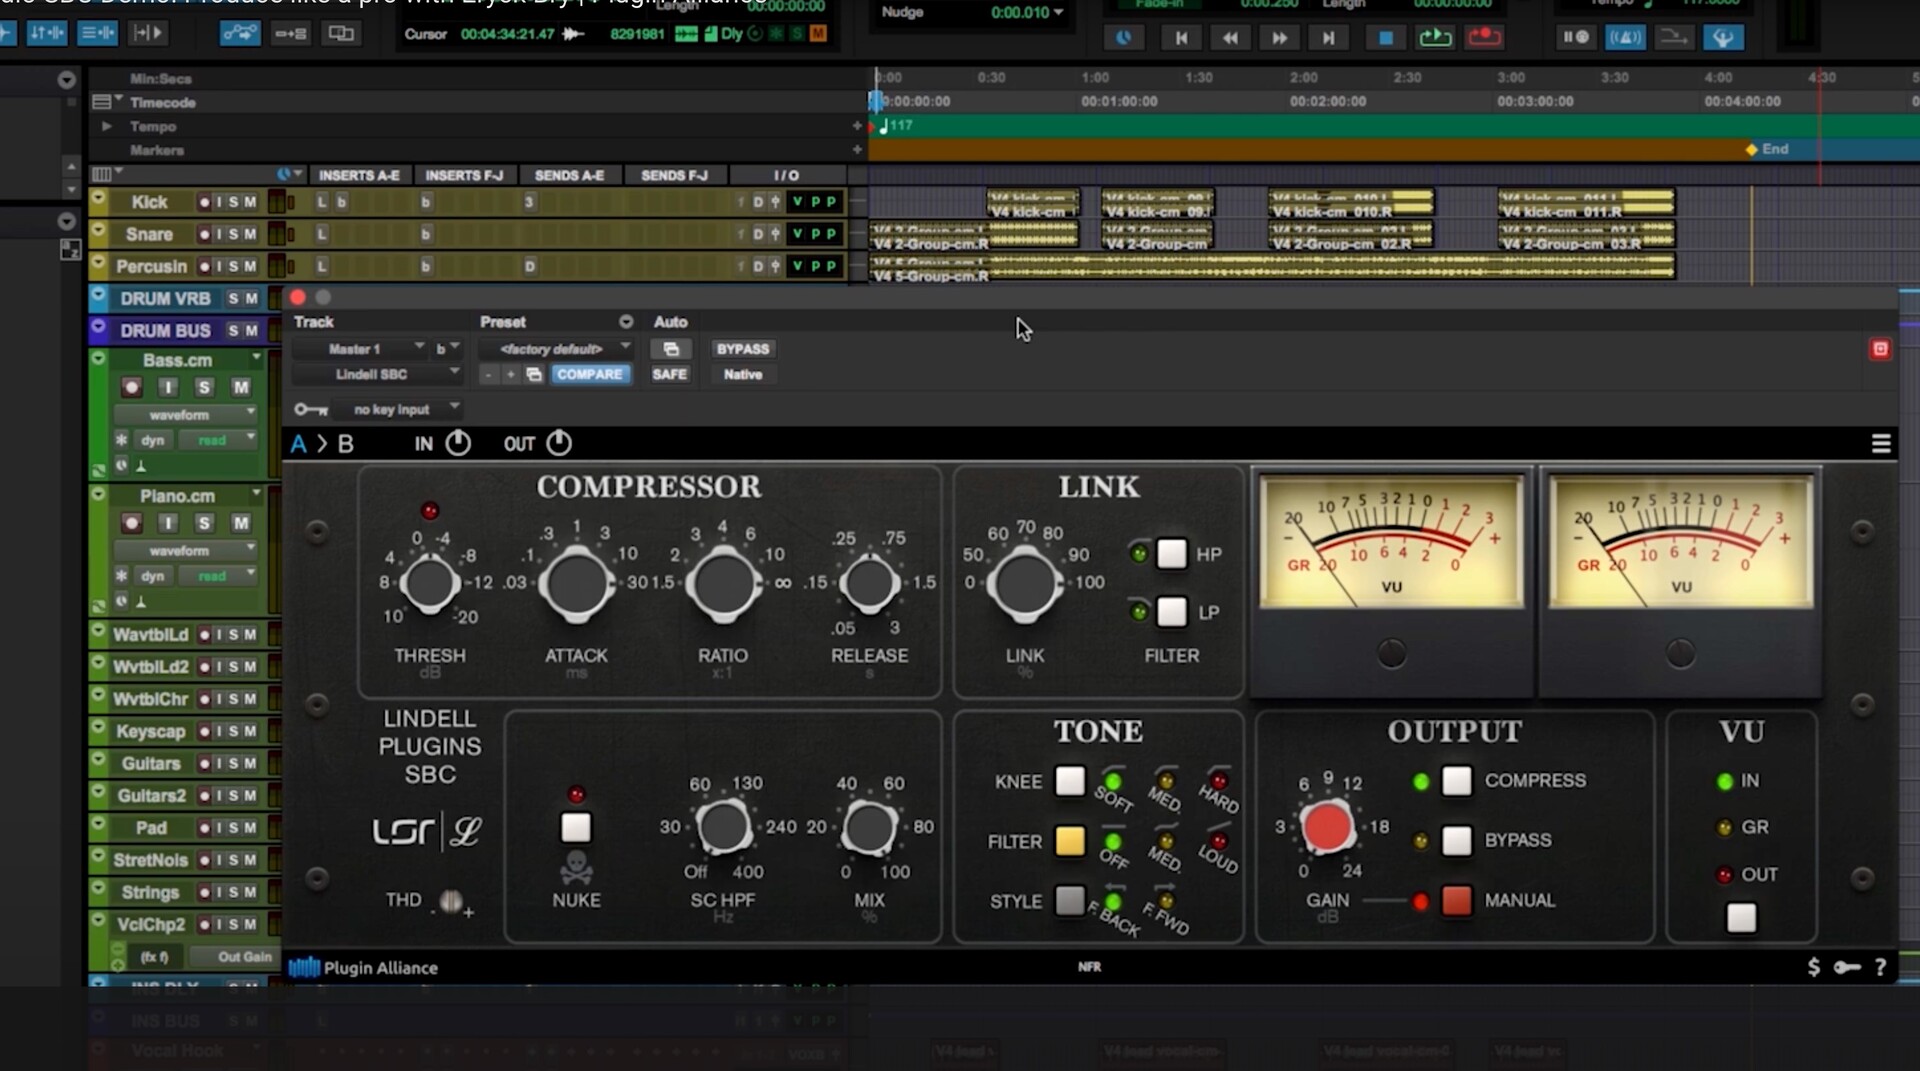Click the plugin help question mark
This screenshot has height=1071, width=1920.
click(1880, 967)
